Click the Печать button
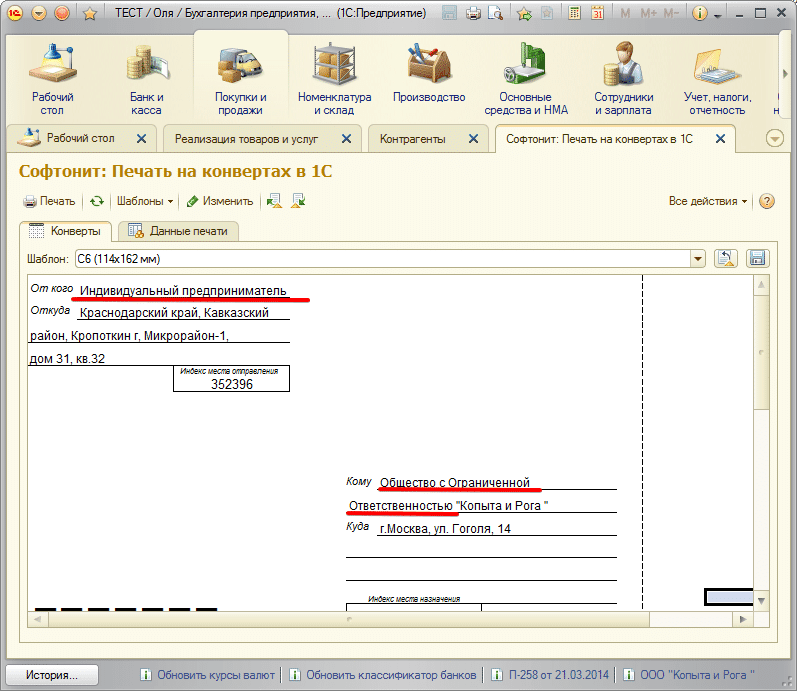 click(x=49, y=201)
